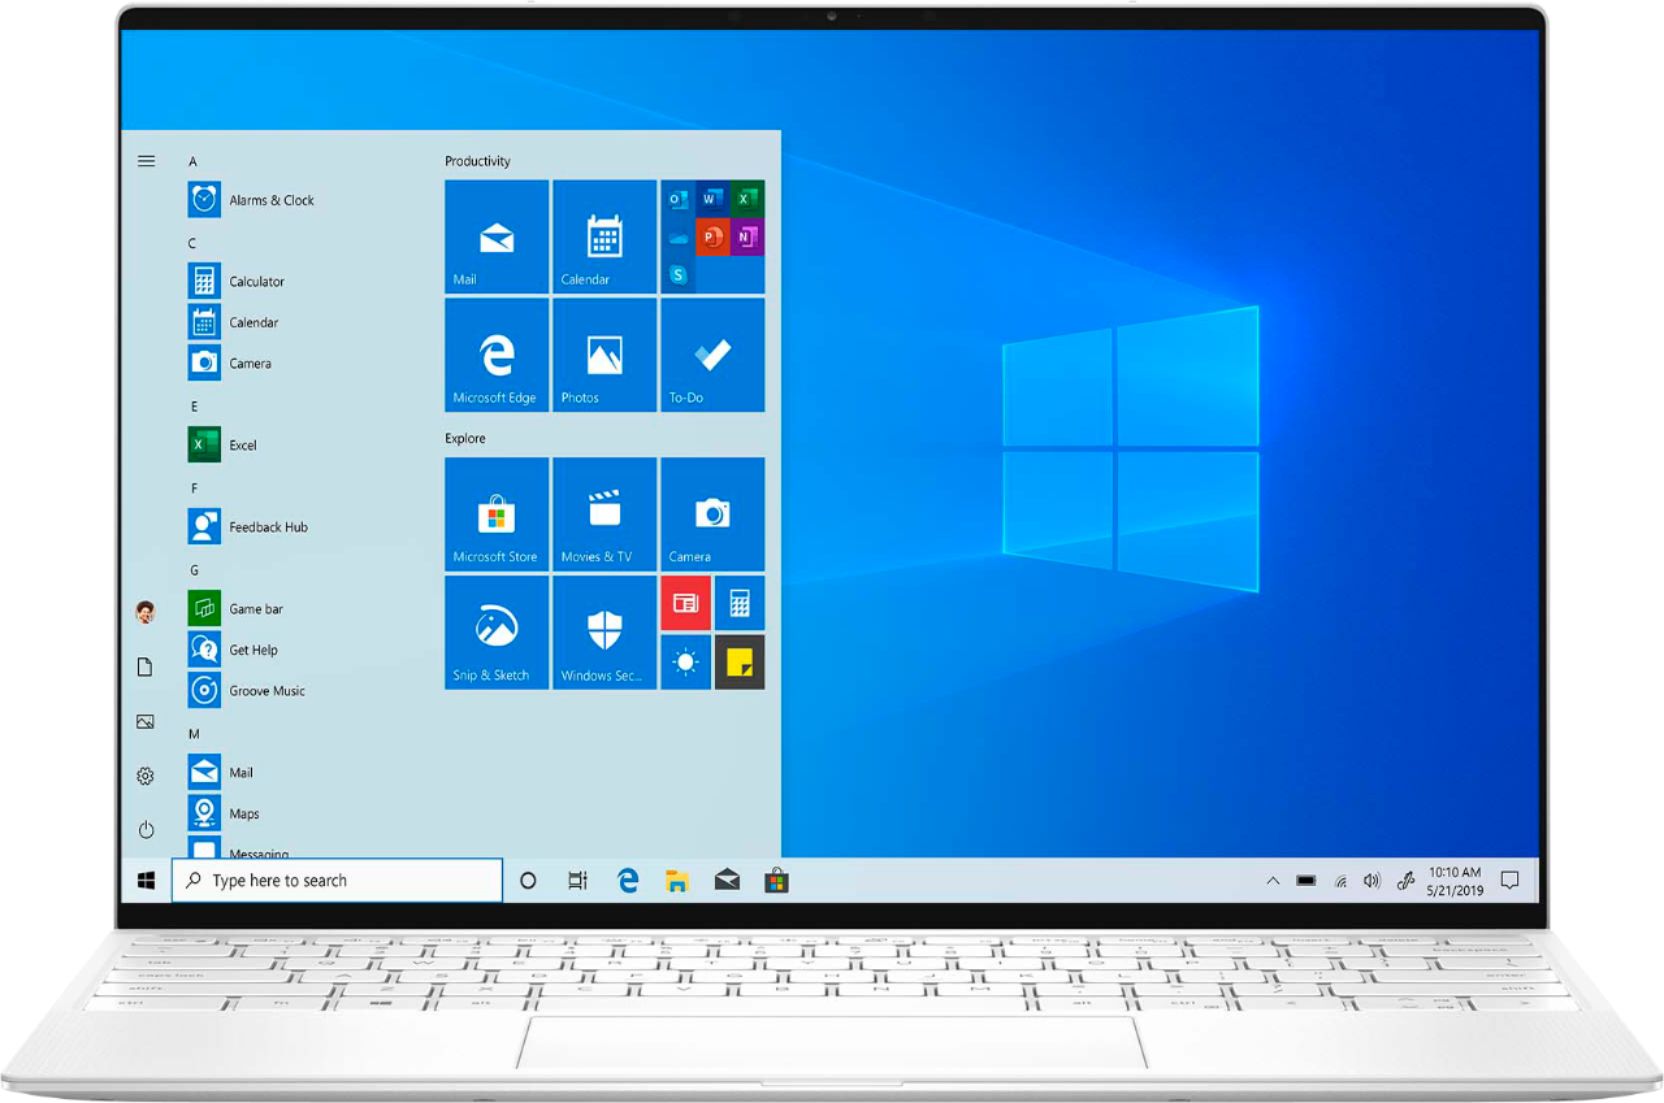Image resolution: width=1664 pixels, height=1103 pixels.
Task: Open Pictures from Start sidebar
Action: 145,721
